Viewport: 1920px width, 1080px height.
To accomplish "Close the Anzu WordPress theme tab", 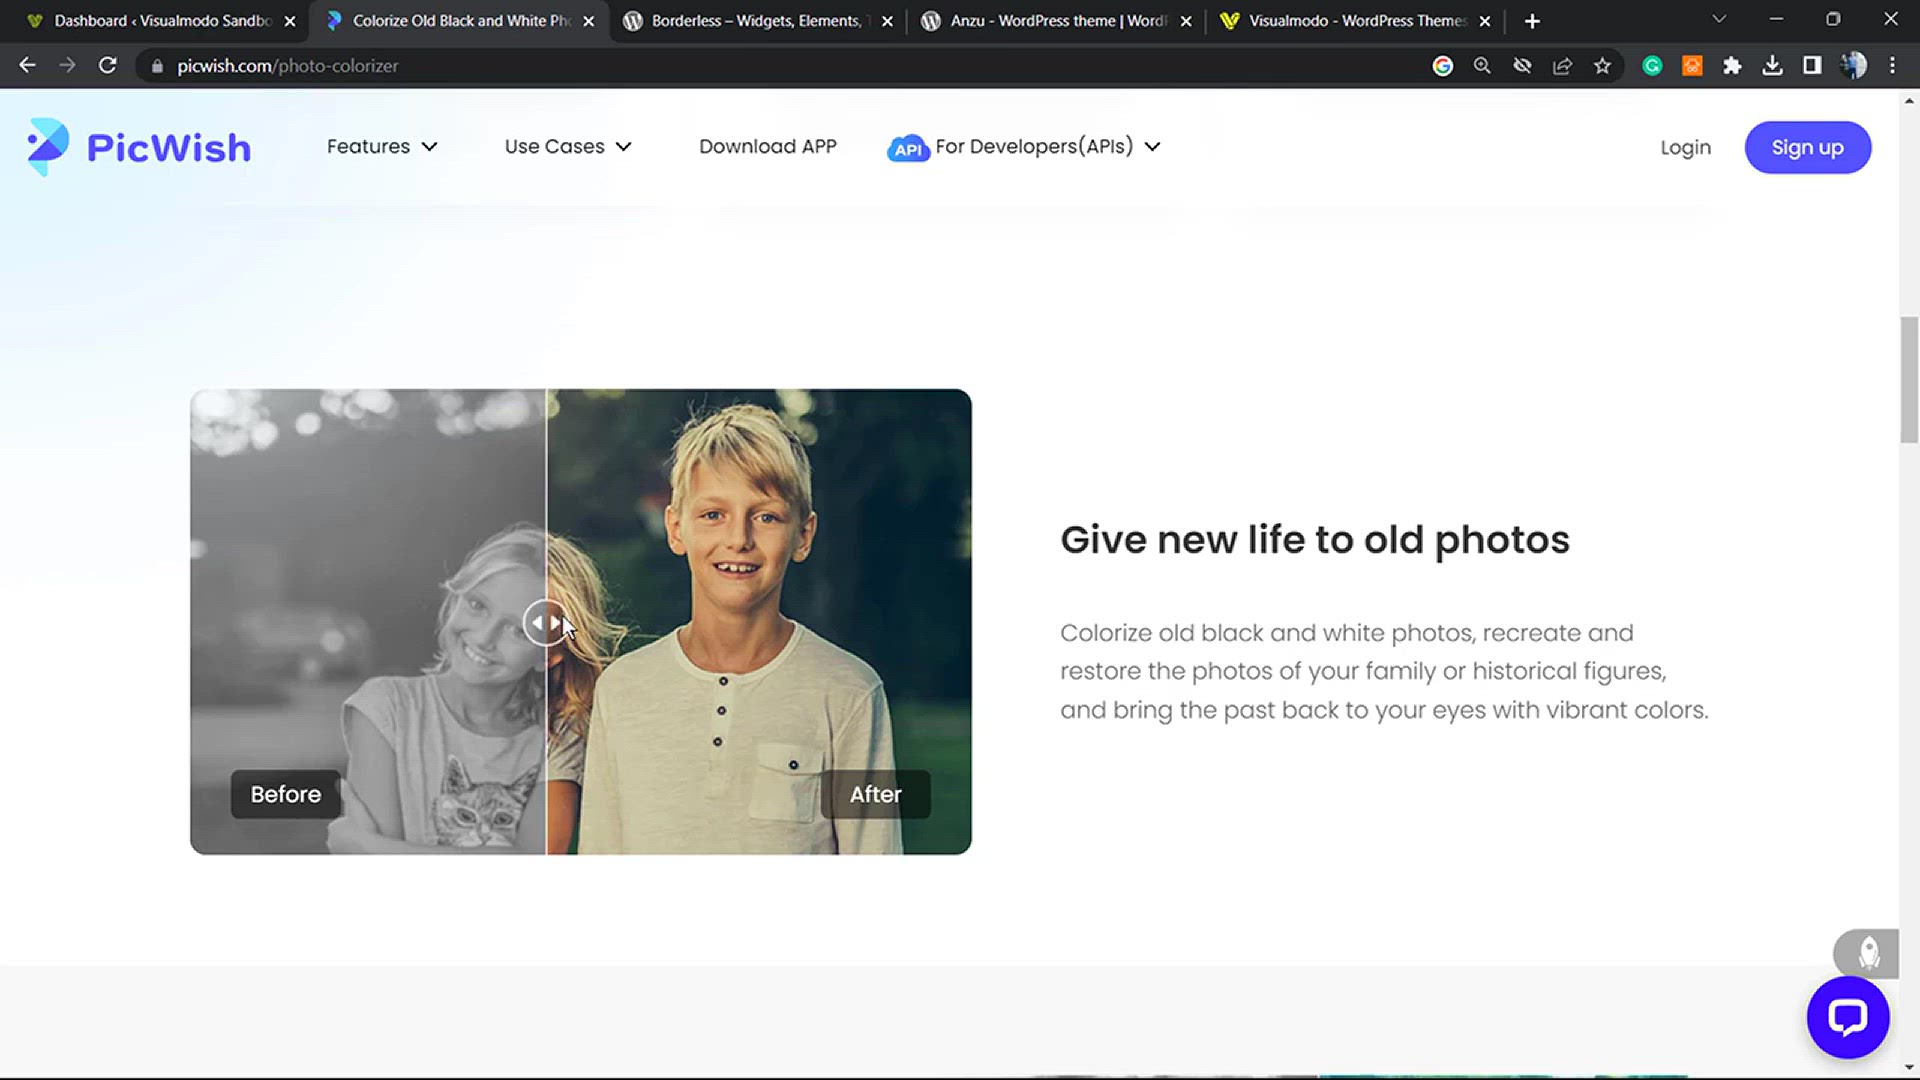I will 1186,21.
